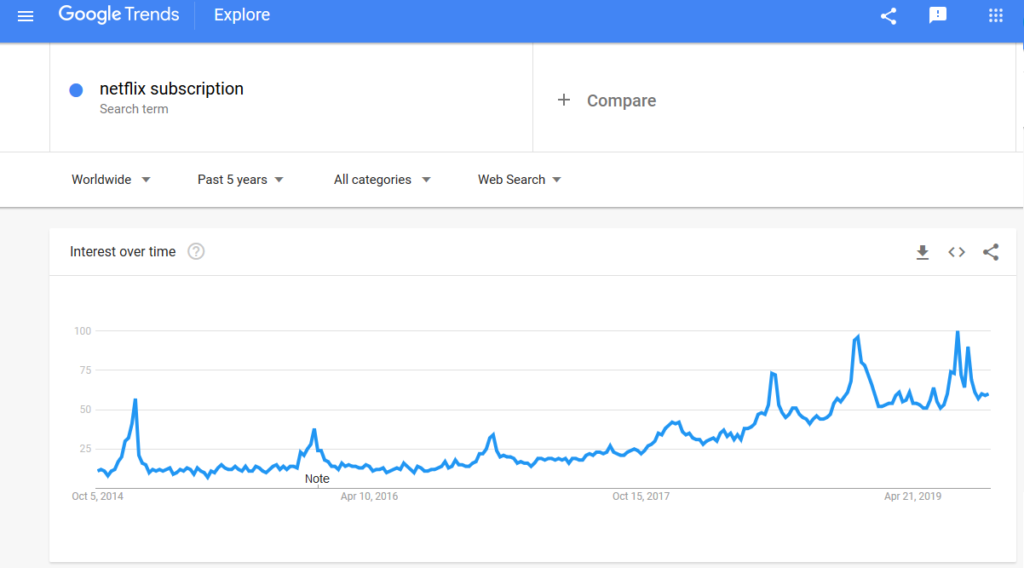Expand the All categories dropdown

click(382, 180)
